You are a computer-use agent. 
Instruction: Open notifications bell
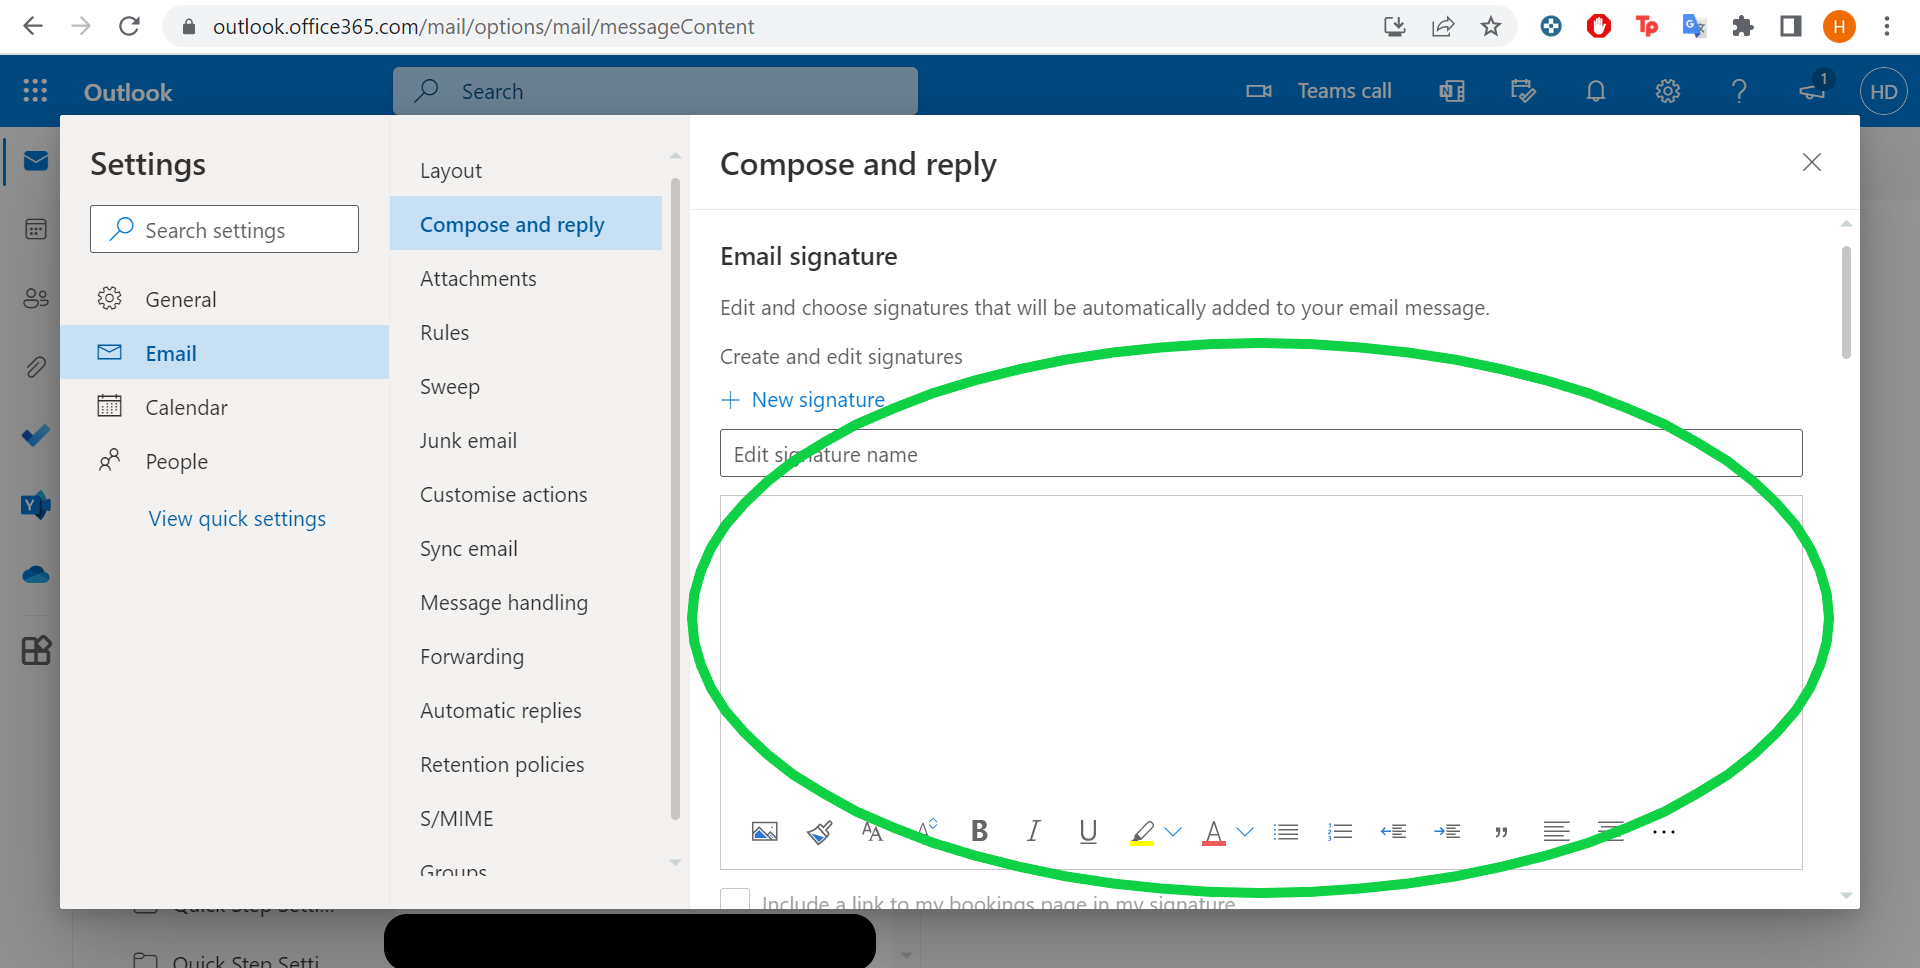pyautogui.click(x=1596, y=91)
